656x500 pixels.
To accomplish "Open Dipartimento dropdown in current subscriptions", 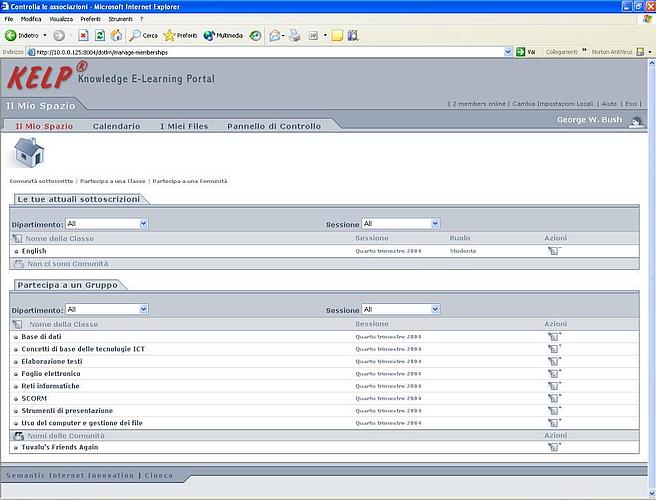I will coord(107,224).
